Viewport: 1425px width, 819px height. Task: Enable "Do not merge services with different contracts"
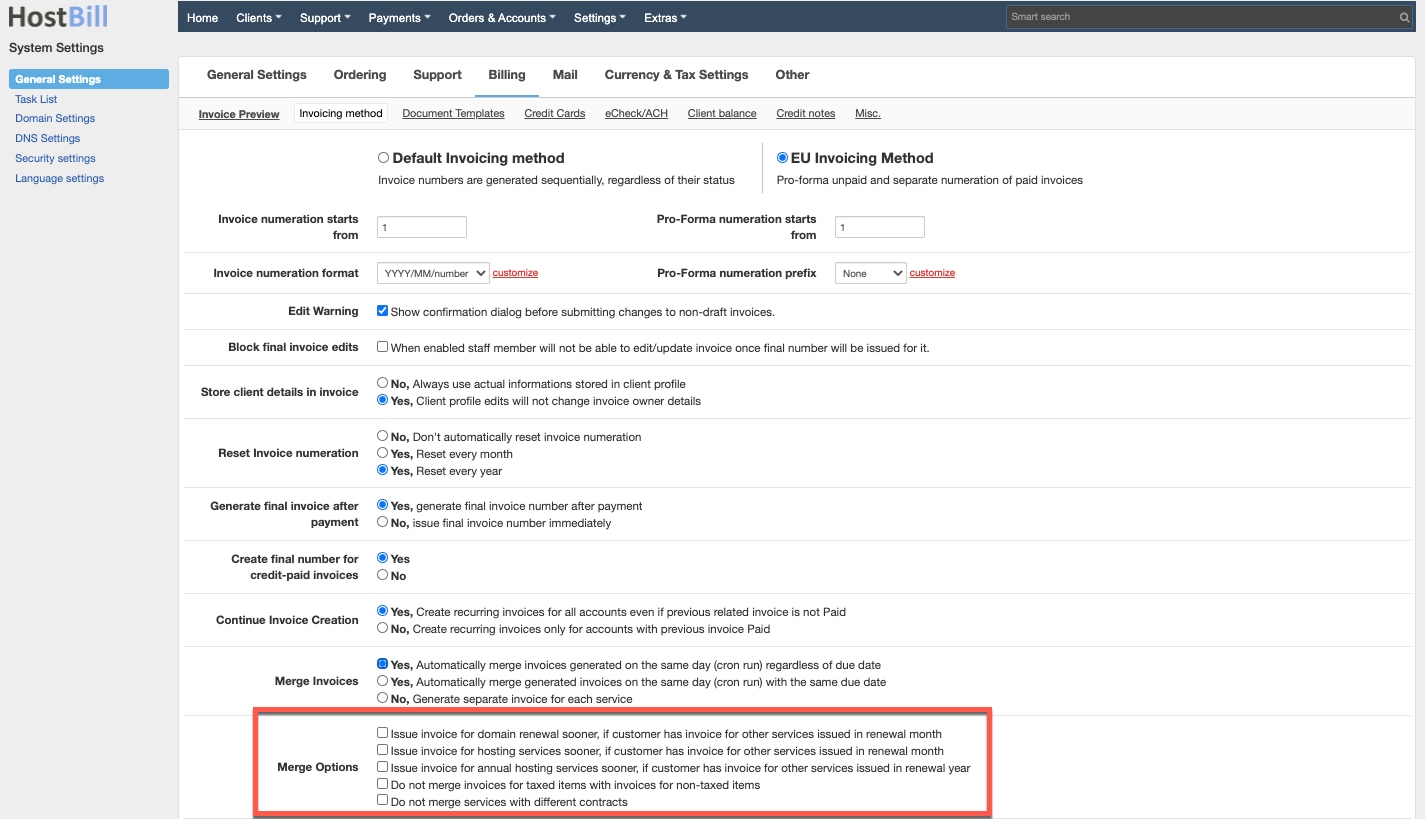381,799
